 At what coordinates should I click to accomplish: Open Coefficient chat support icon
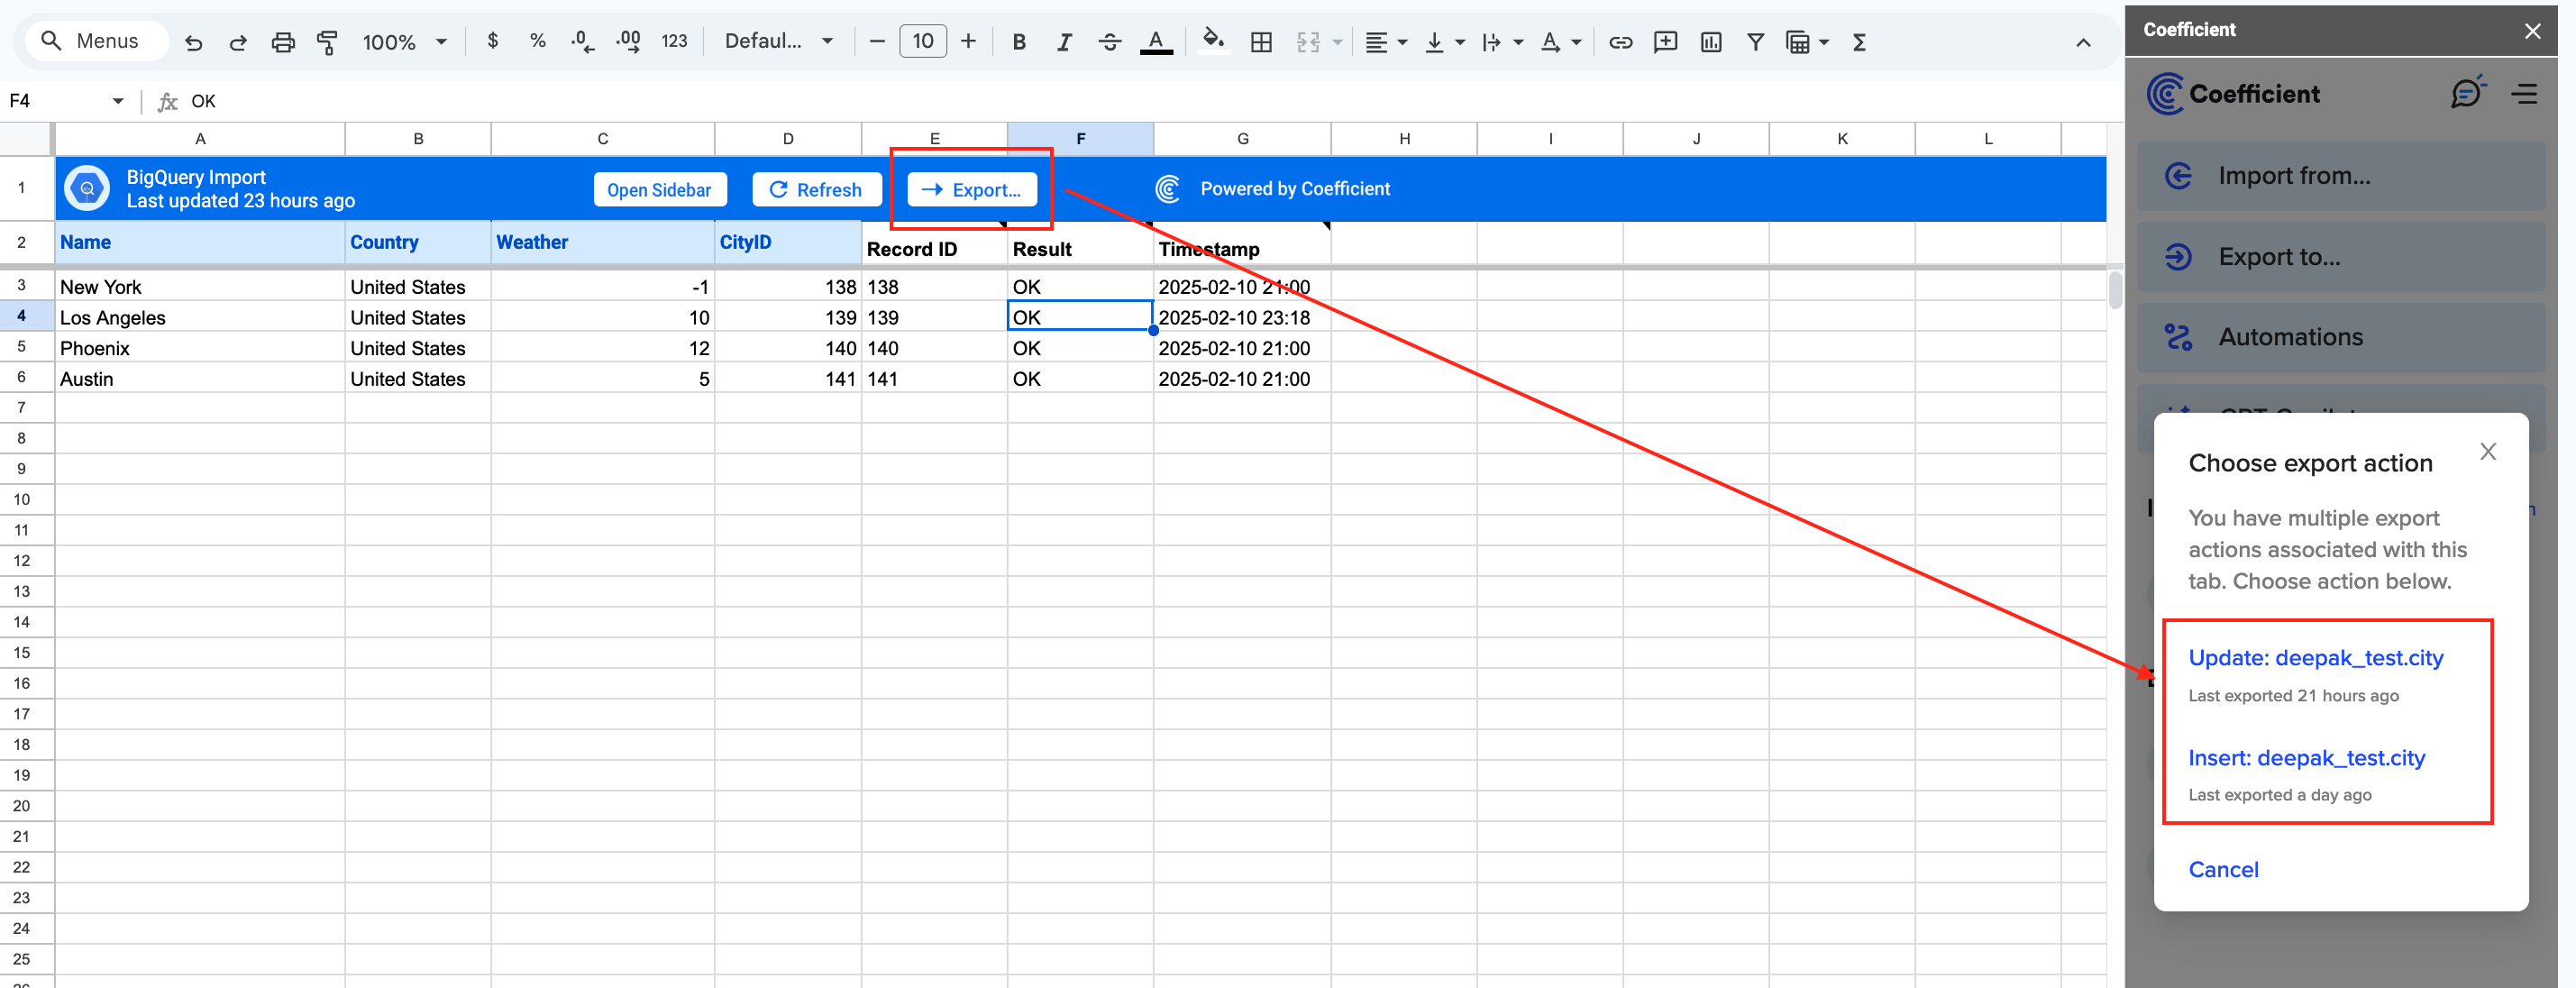[2467, 93]
